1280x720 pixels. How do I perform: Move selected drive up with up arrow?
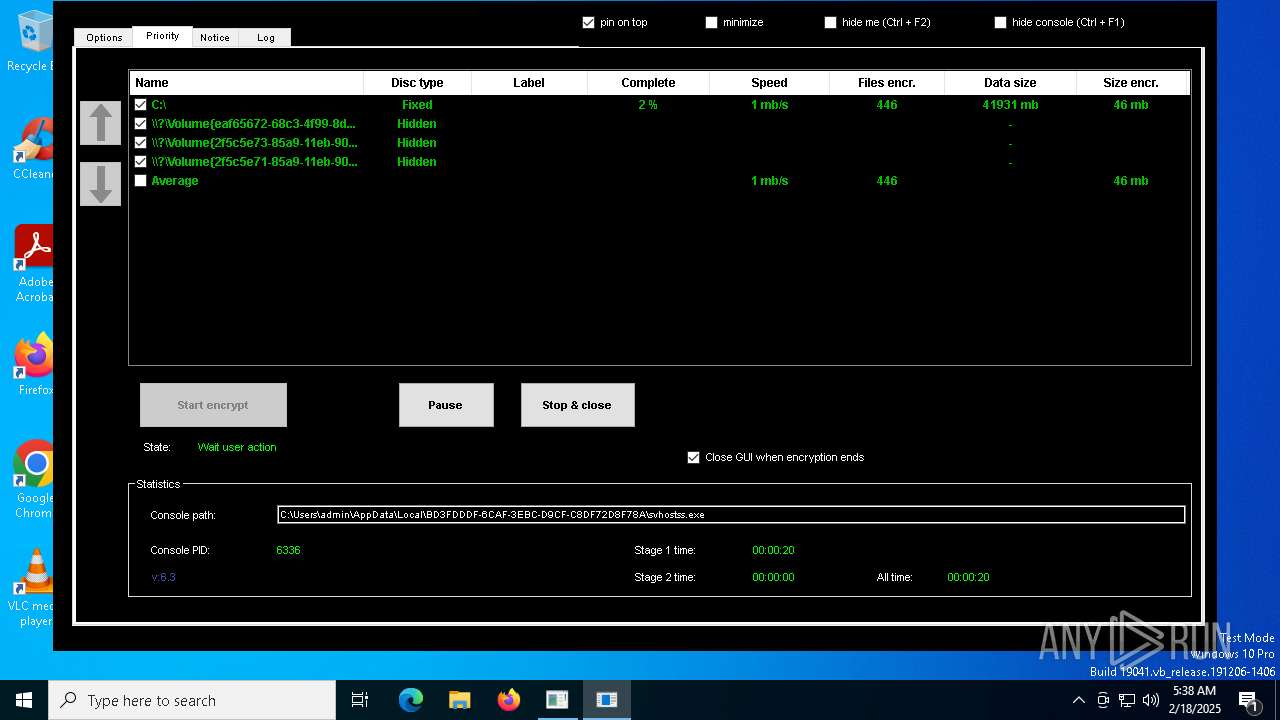click(100, 123)
